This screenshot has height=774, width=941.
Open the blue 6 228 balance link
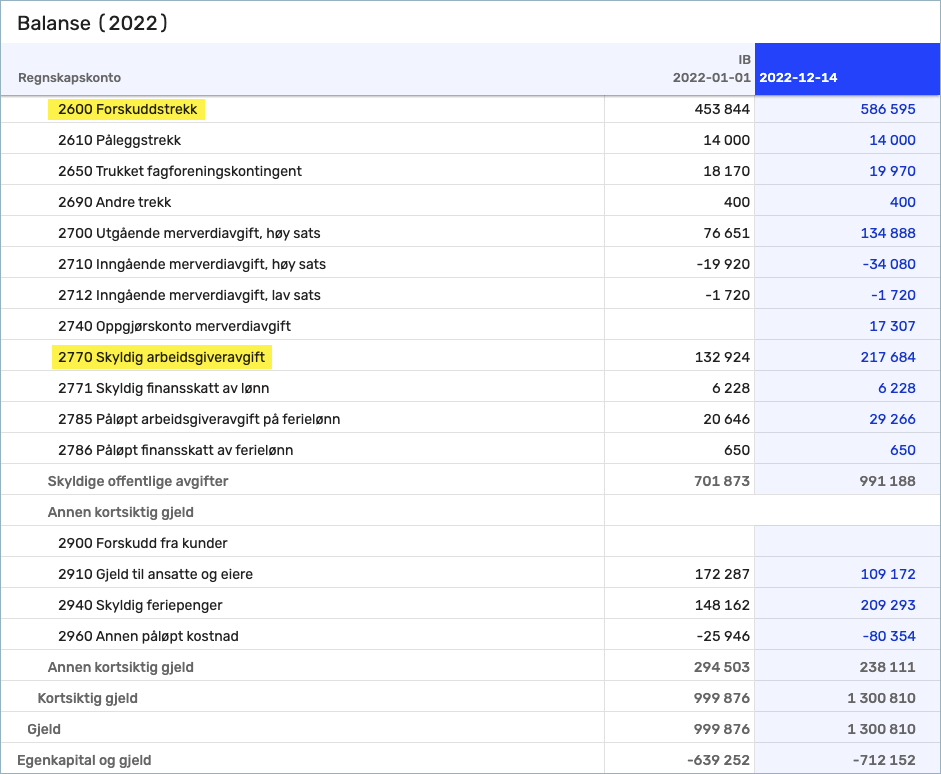pyautogui.click(x=897, y=389)
